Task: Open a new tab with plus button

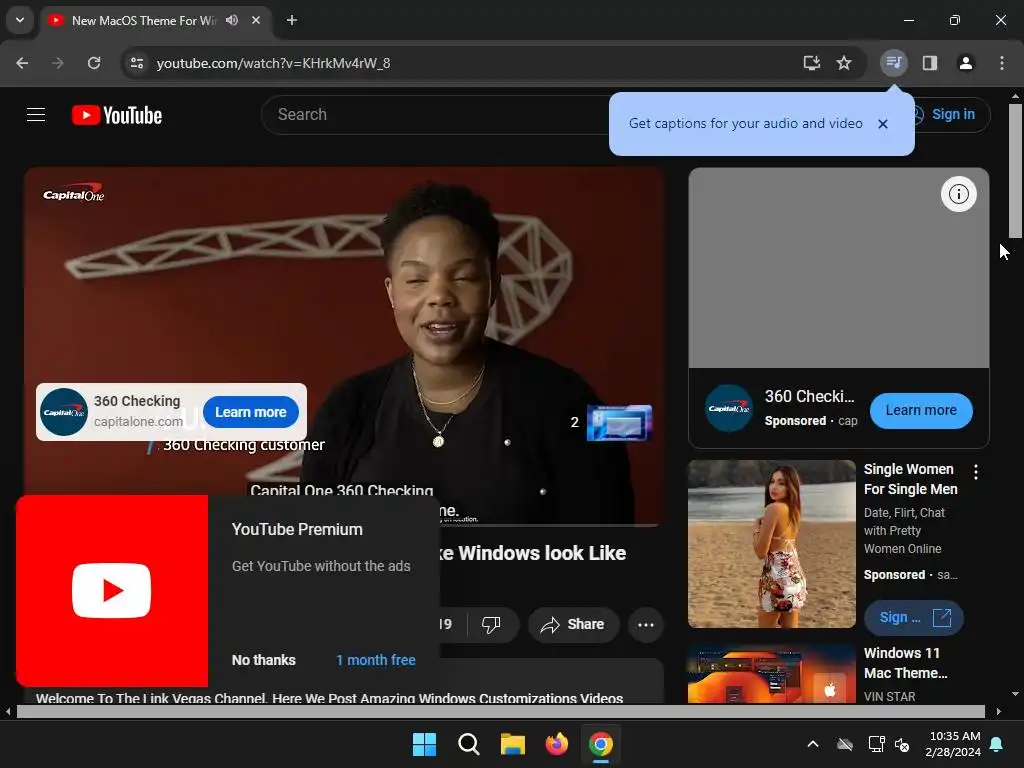Action: (292, 20)
